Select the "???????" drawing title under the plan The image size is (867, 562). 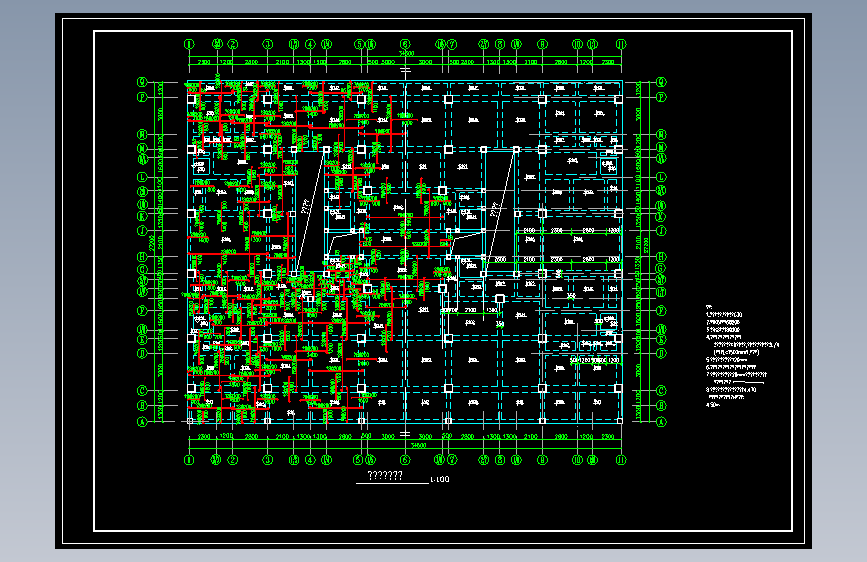tap(385, 476)
